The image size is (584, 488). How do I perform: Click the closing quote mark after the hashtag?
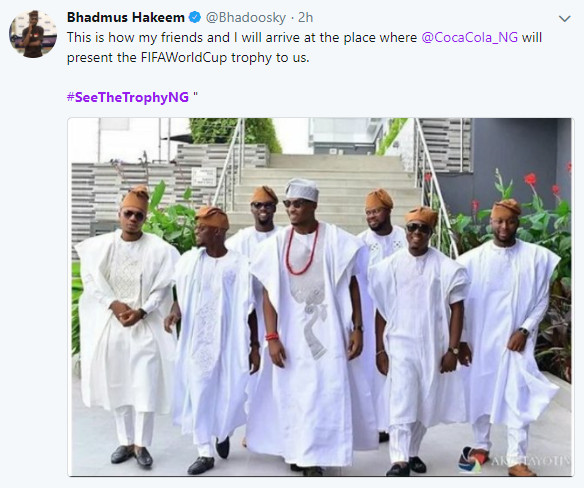tap(196, 95)
